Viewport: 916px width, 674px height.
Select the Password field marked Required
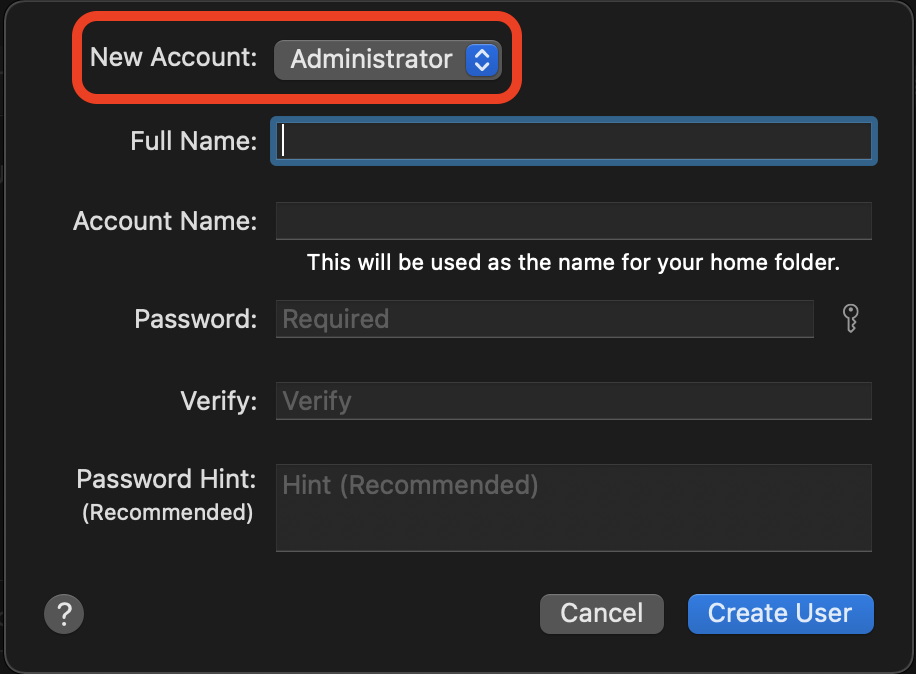(544, 319)
